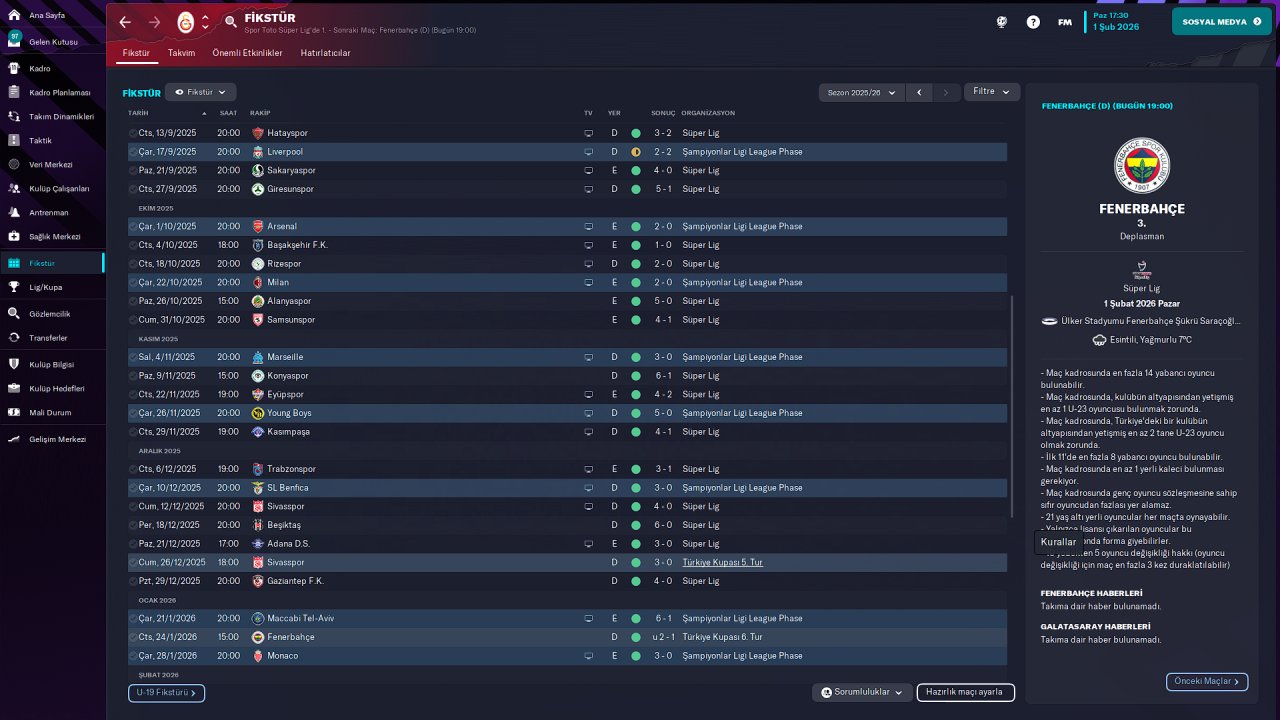Click the Monaco fixture dated 28/1/2026

tap(567, 656)
